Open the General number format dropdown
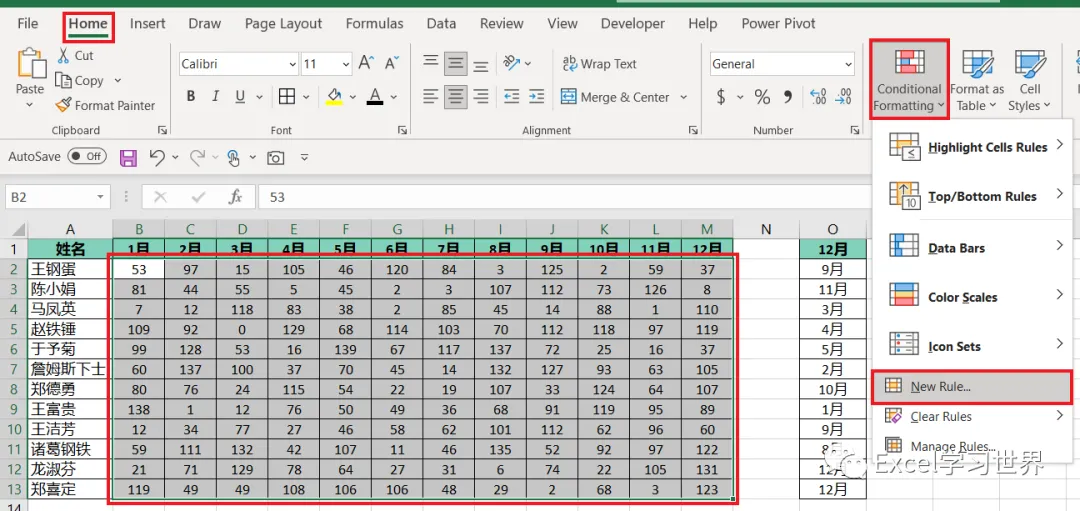1080x511 pixels. tap(847, 64)
